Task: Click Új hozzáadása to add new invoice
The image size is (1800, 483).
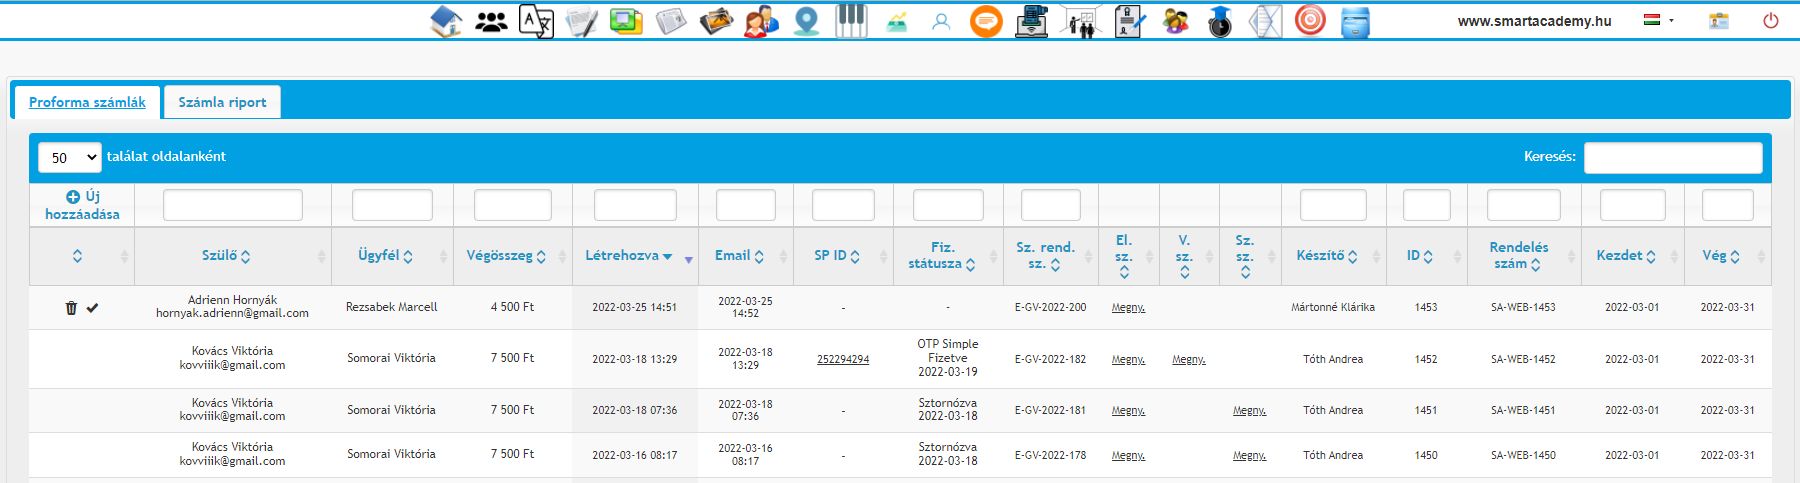Action: [x=82, y=205]
